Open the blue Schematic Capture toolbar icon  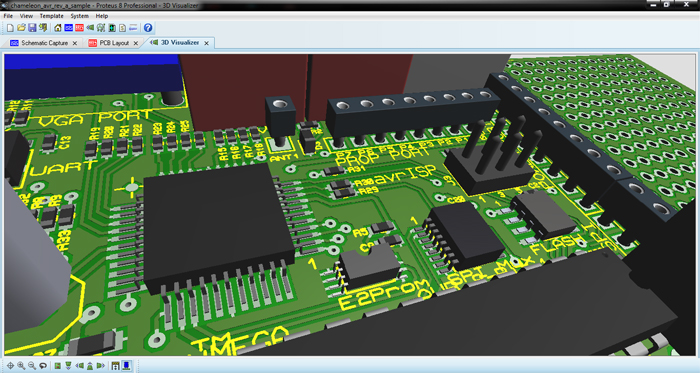68,28
